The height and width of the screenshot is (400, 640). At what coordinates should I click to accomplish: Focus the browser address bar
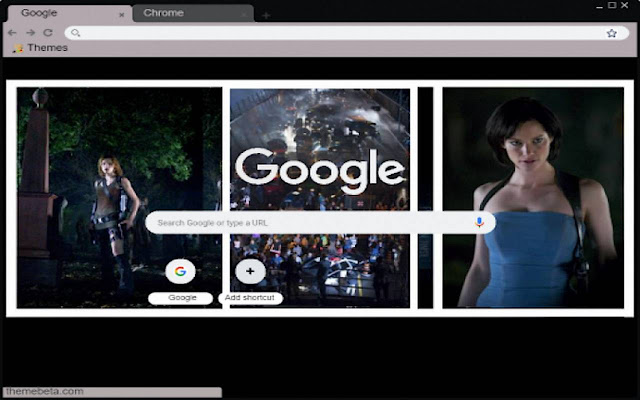click(x=347, y=33)
